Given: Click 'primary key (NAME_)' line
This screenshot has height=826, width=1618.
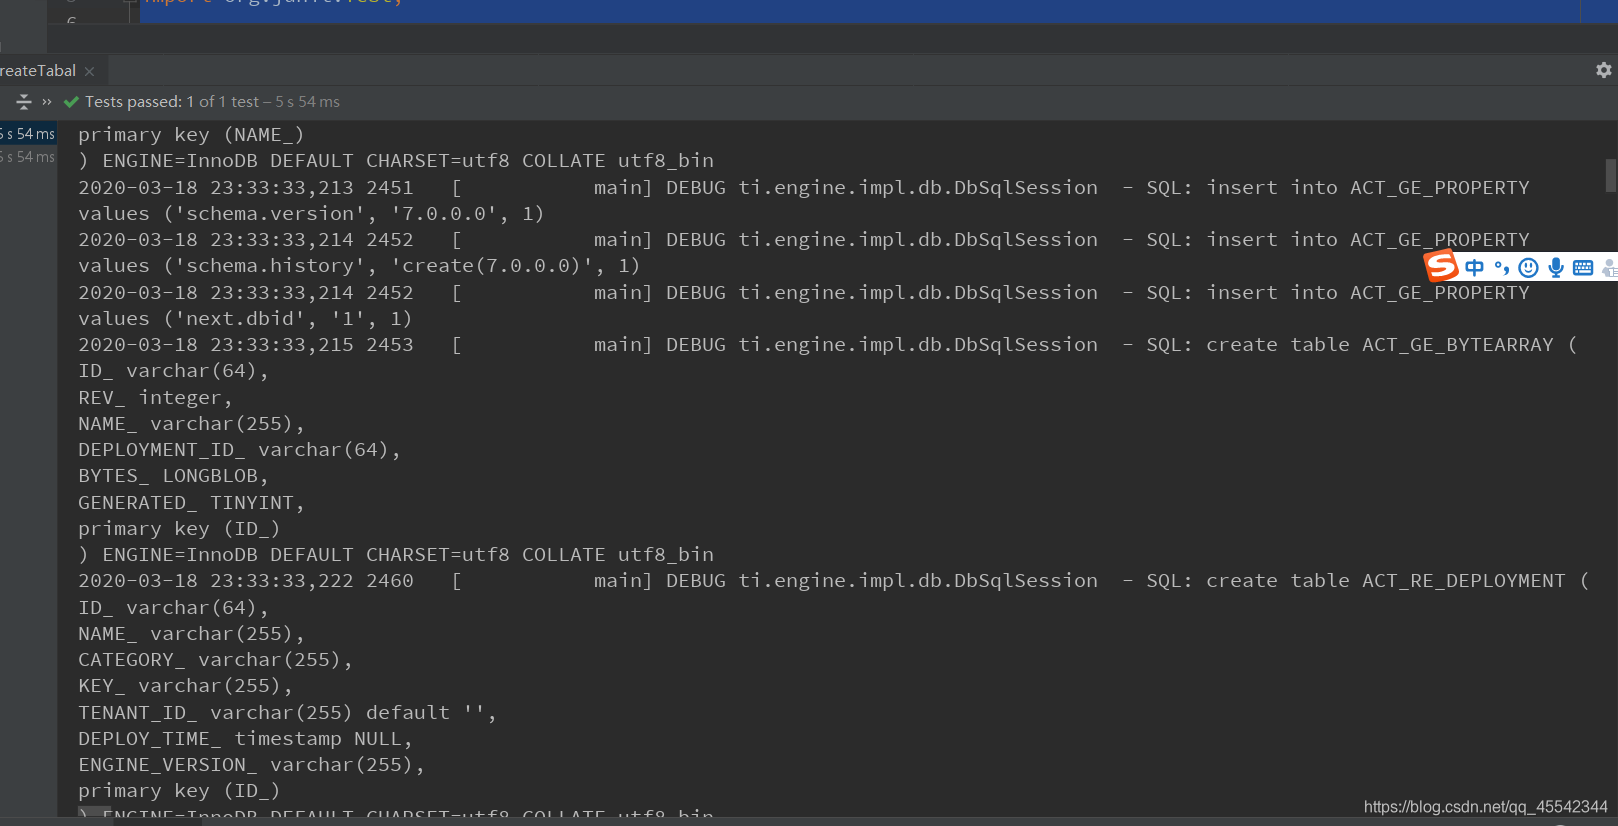Looking at the screenshot, I should pyautogui.click(x=191, y=135).
